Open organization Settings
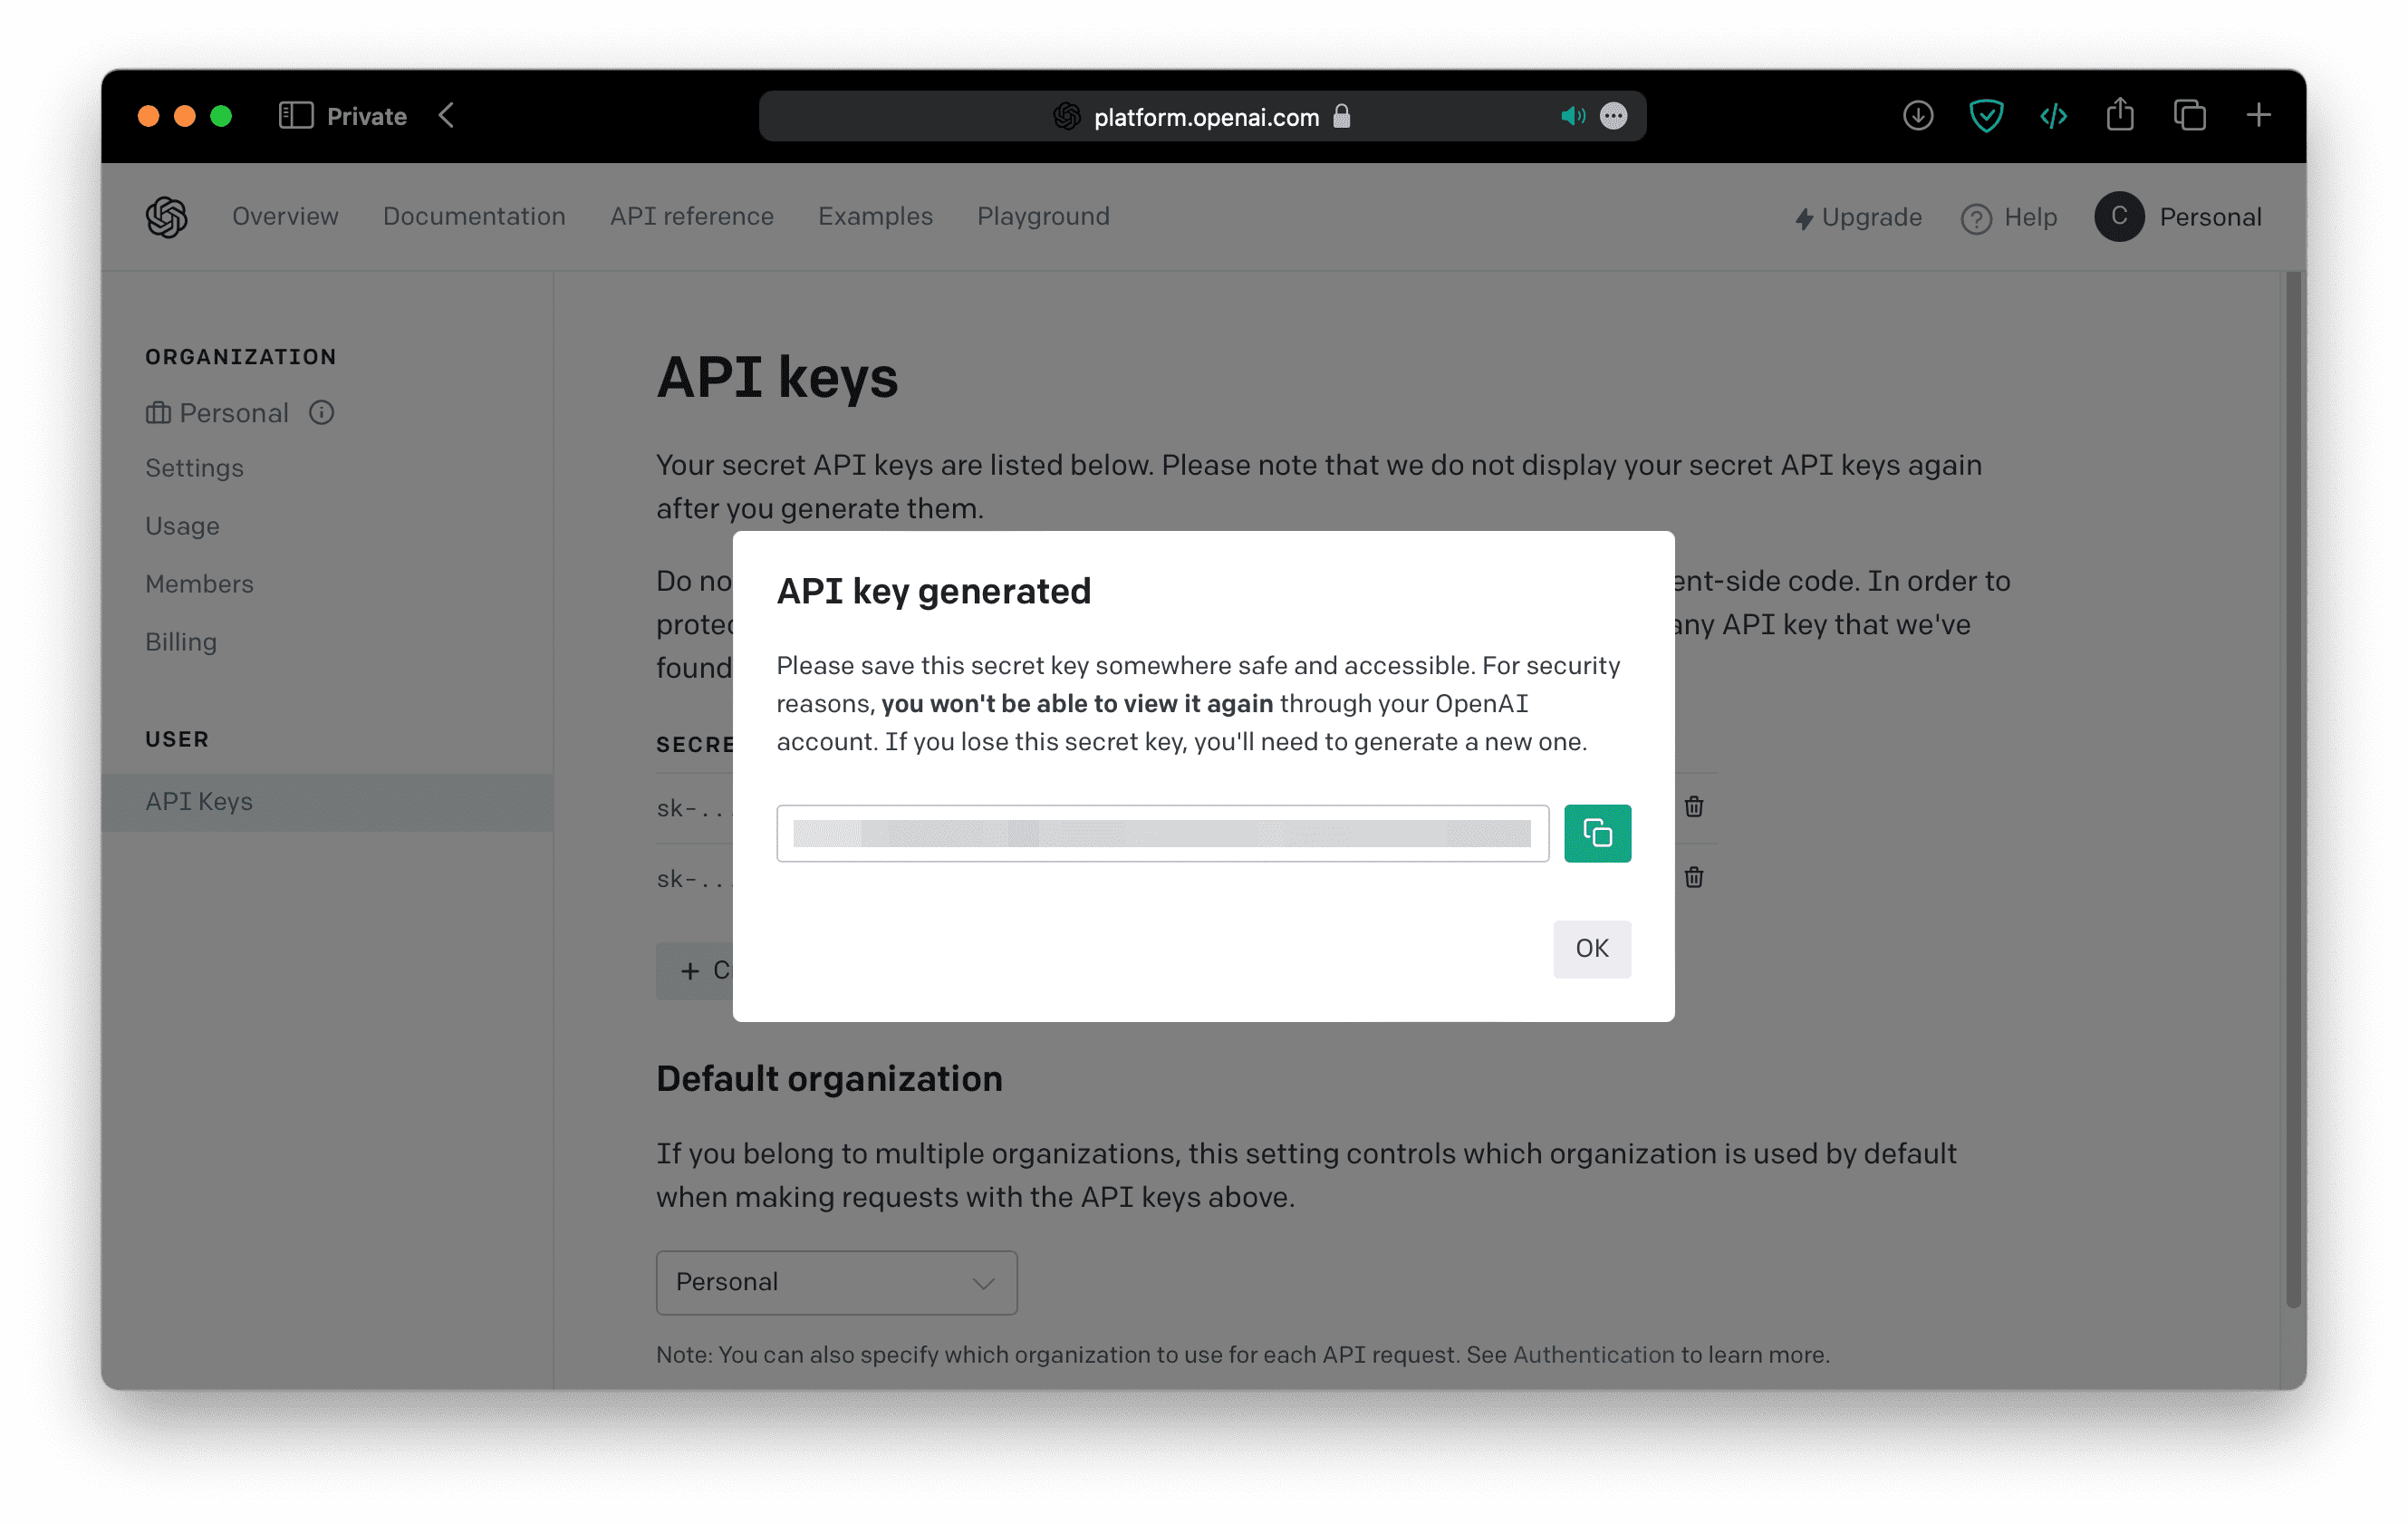Viewport: 2408px width, 1524px height. coord(194,468)
